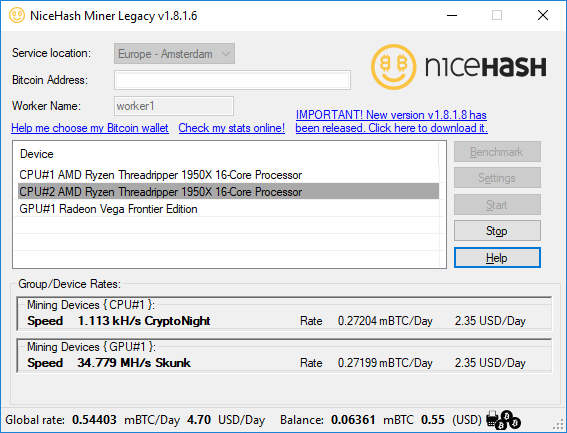The image size is (567, 433).
Task: Click the Bitcoin Address input field
Action: (x=233, y=80)
